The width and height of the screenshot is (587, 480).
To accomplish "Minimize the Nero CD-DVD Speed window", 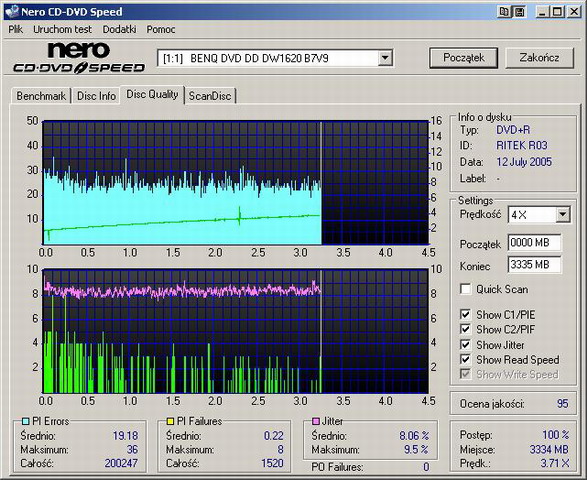I will tap(542, 12).
